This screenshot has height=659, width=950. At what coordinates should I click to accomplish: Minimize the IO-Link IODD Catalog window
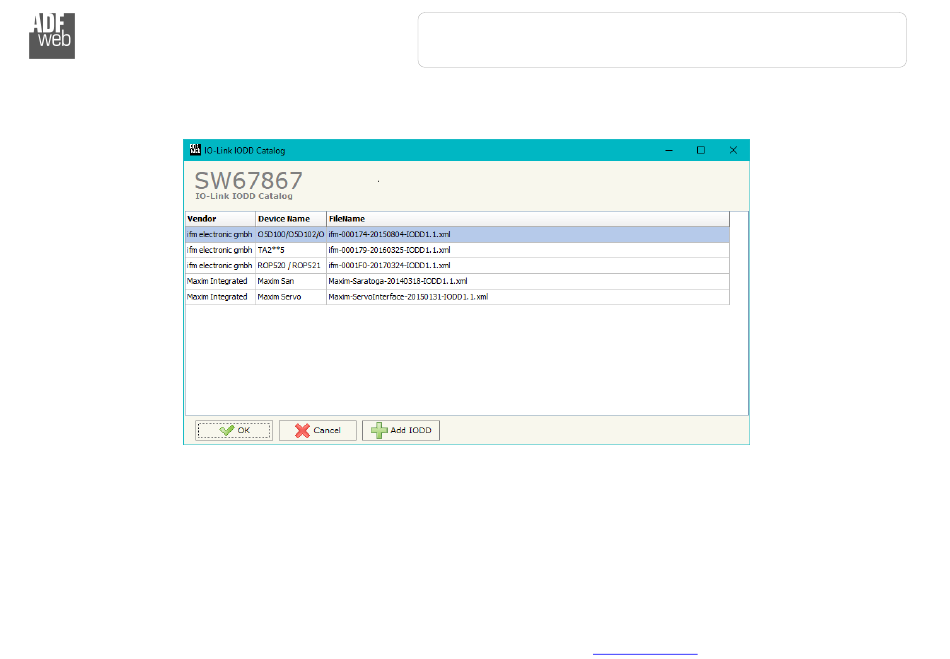pos(669,150)
